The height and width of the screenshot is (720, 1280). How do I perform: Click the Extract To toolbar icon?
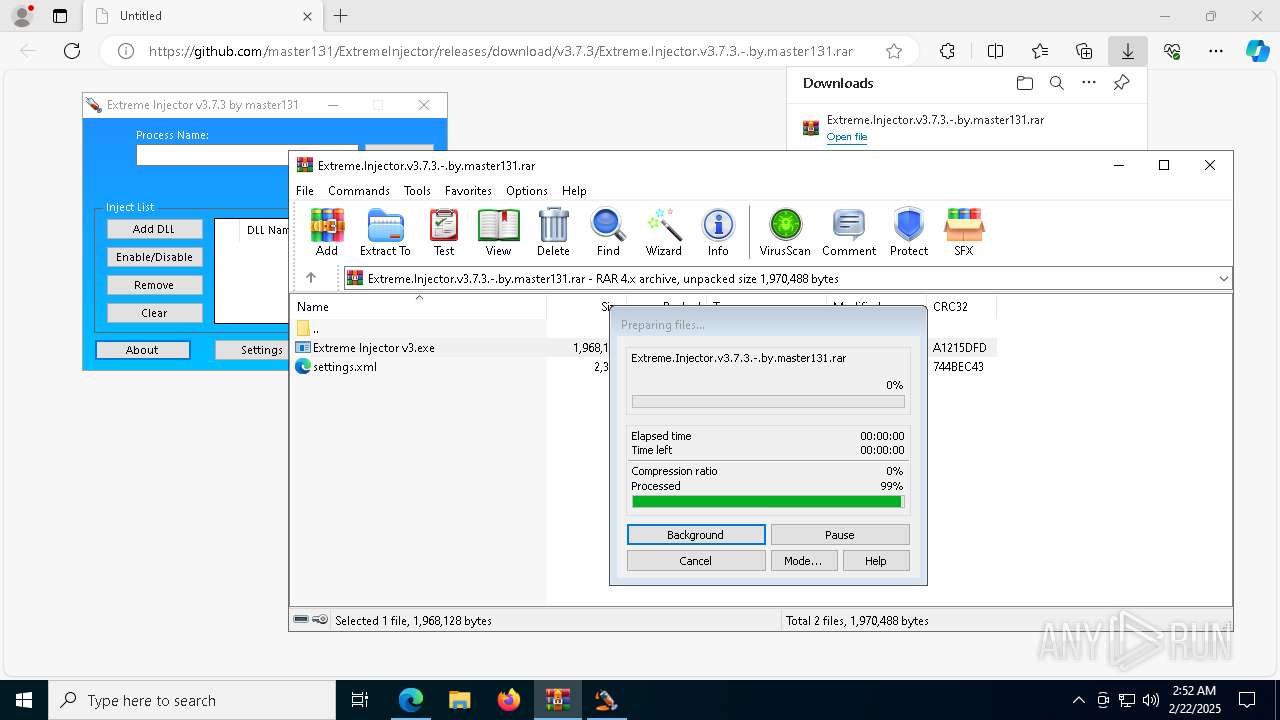click(x=385, y=232)
